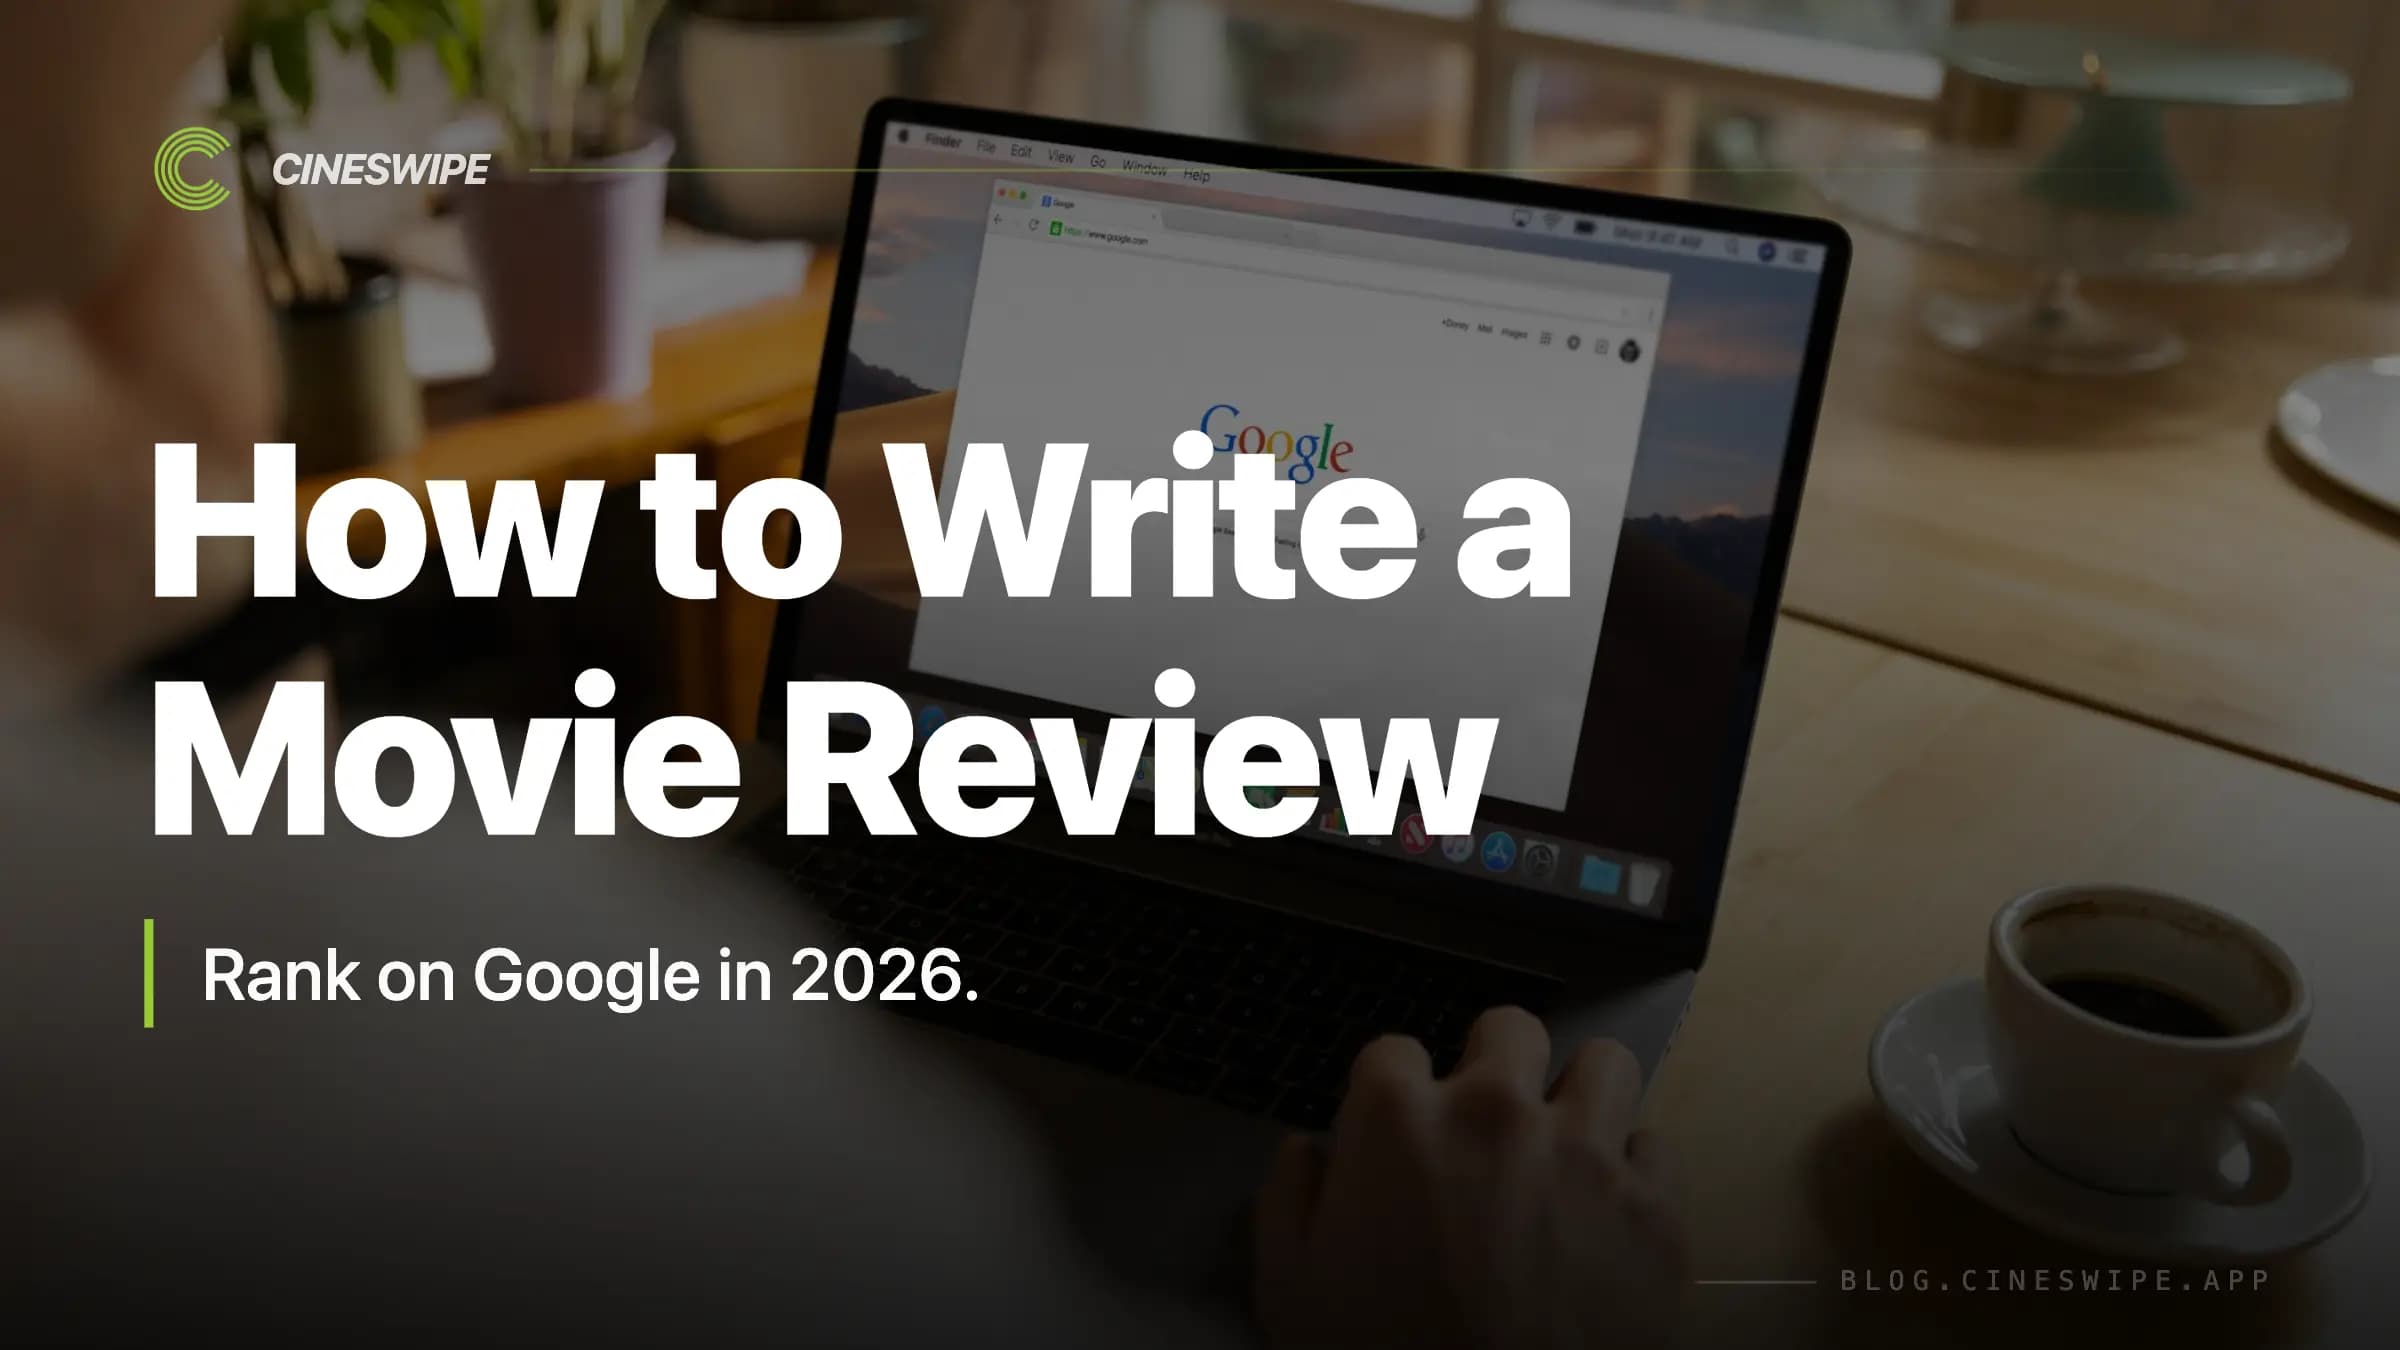Click the subtitle "Rank on Google in 2026."
Screen dimensions: 2400x1350
click(590, 975)
